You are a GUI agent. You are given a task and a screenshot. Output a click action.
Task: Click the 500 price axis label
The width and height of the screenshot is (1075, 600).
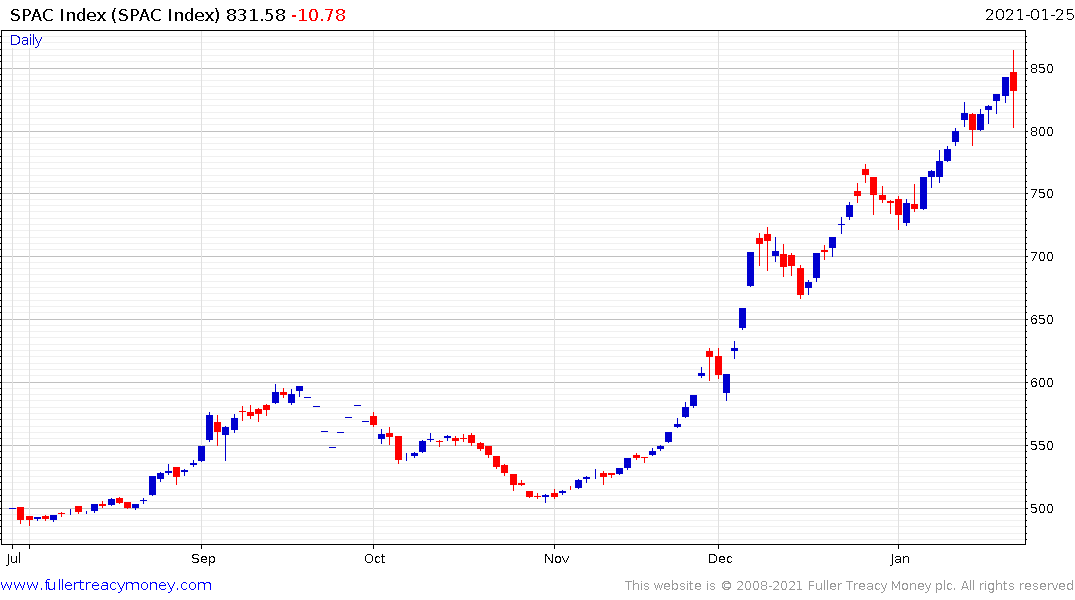click(1041, 509)
